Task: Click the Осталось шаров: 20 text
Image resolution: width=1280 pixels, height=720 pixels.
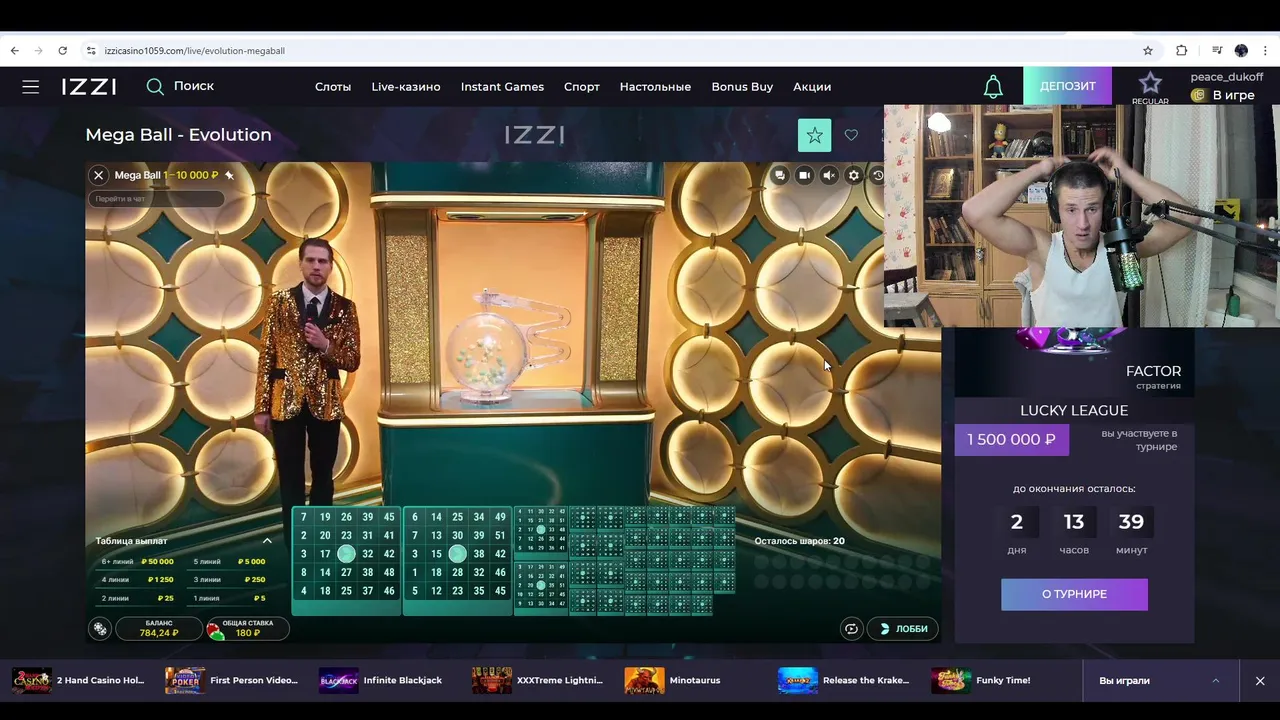Action: coord(799,541)
